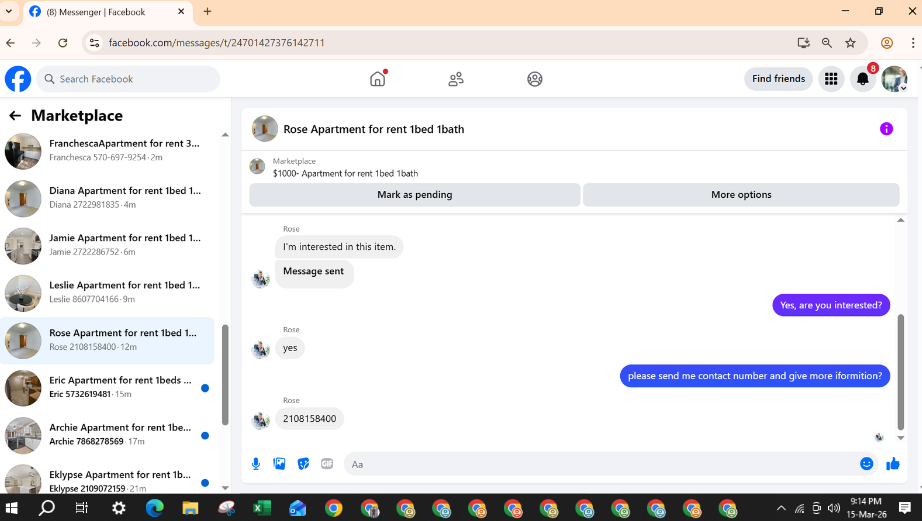922x521 pixels.
Task: Open Microsoft Edge from taskbar
Action: [x=154, y=507]
